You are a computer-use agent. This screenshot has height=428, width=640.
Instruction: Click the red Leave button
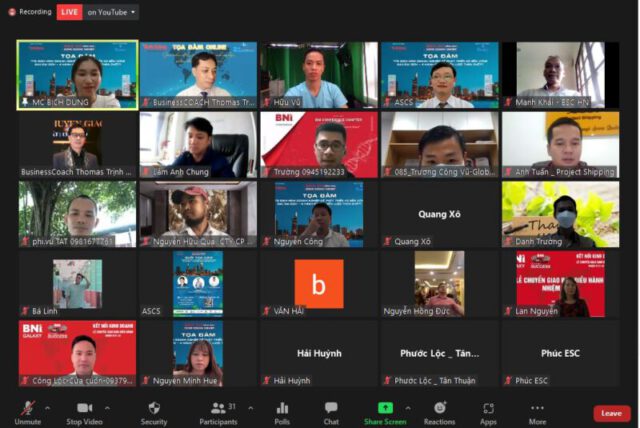[x=611, y=413]
